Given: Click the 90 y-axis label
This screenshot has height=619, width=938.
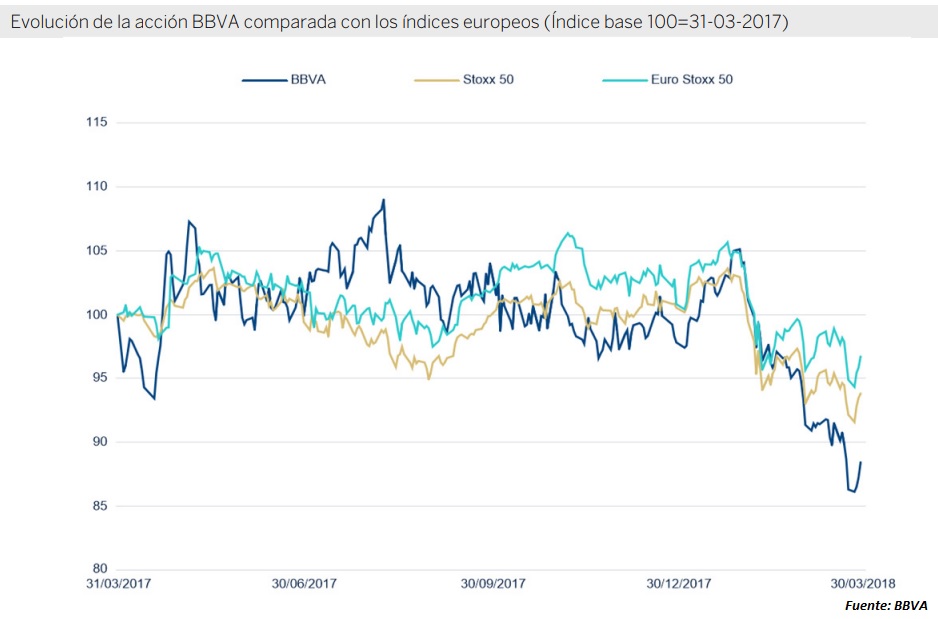Looking at the screenshot, I should pos(100,442).
